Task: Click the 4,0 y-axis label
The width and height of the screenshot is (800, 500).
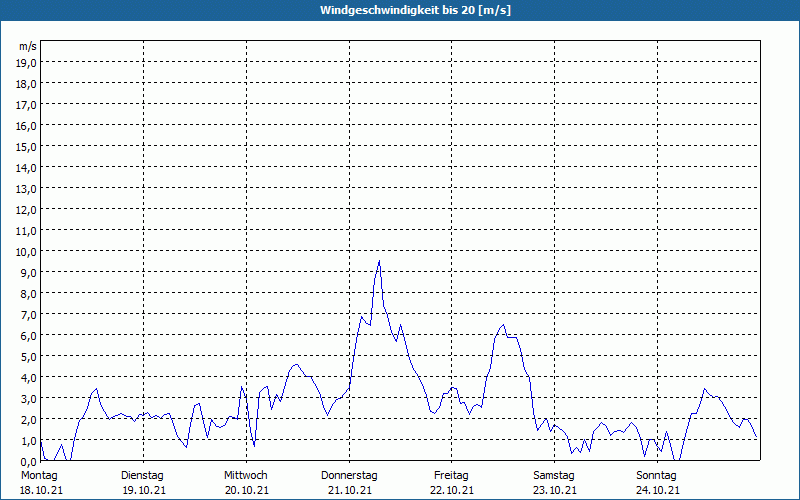Action: click(28, 378)
